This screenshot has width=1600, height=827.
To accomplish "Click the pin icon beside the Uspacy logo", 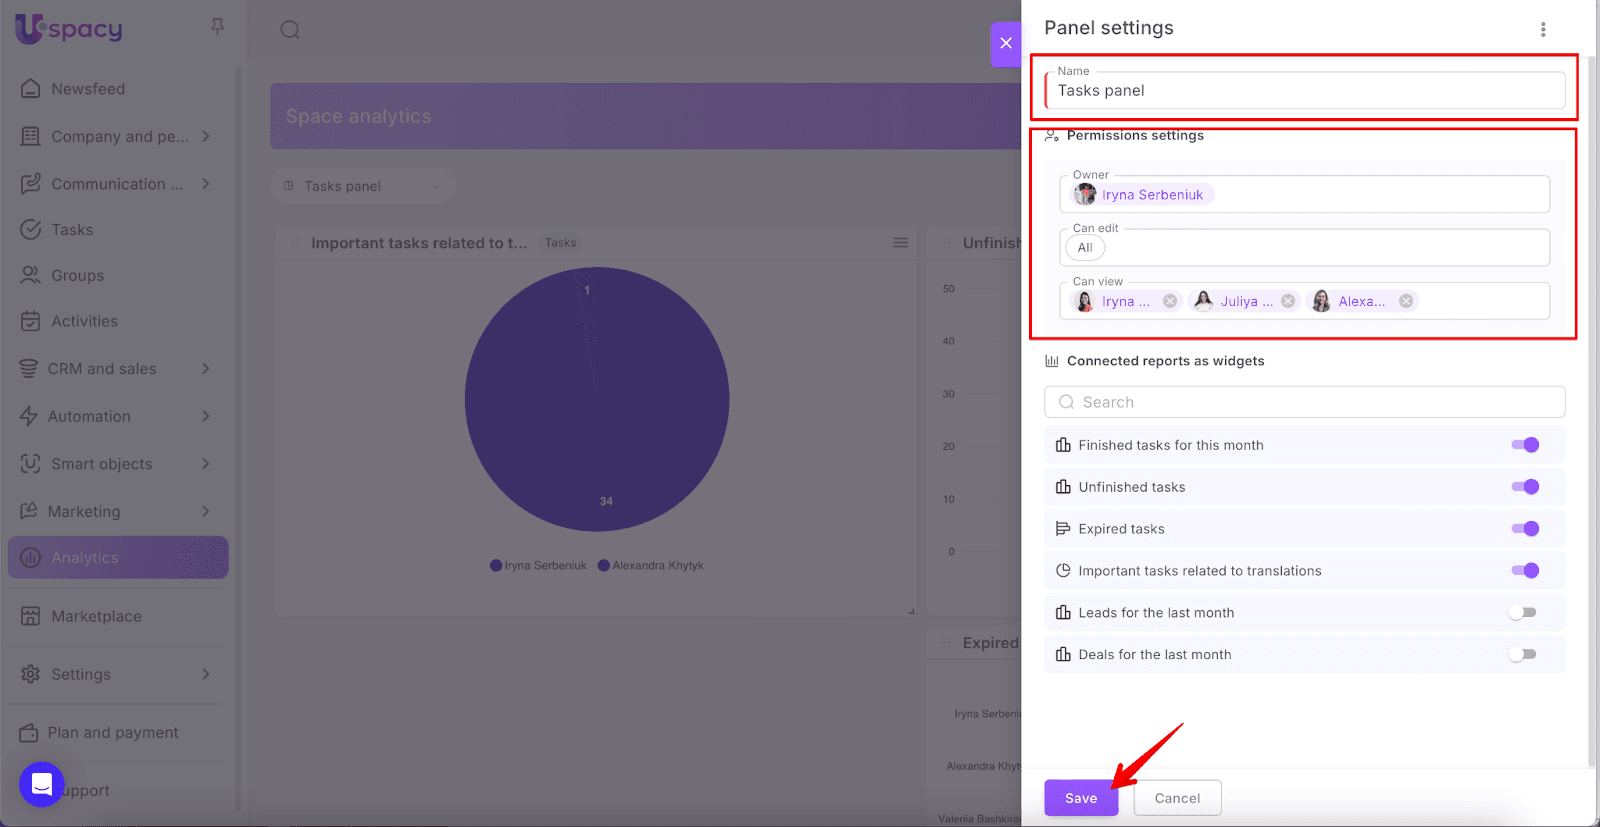I will pos(217,27).
